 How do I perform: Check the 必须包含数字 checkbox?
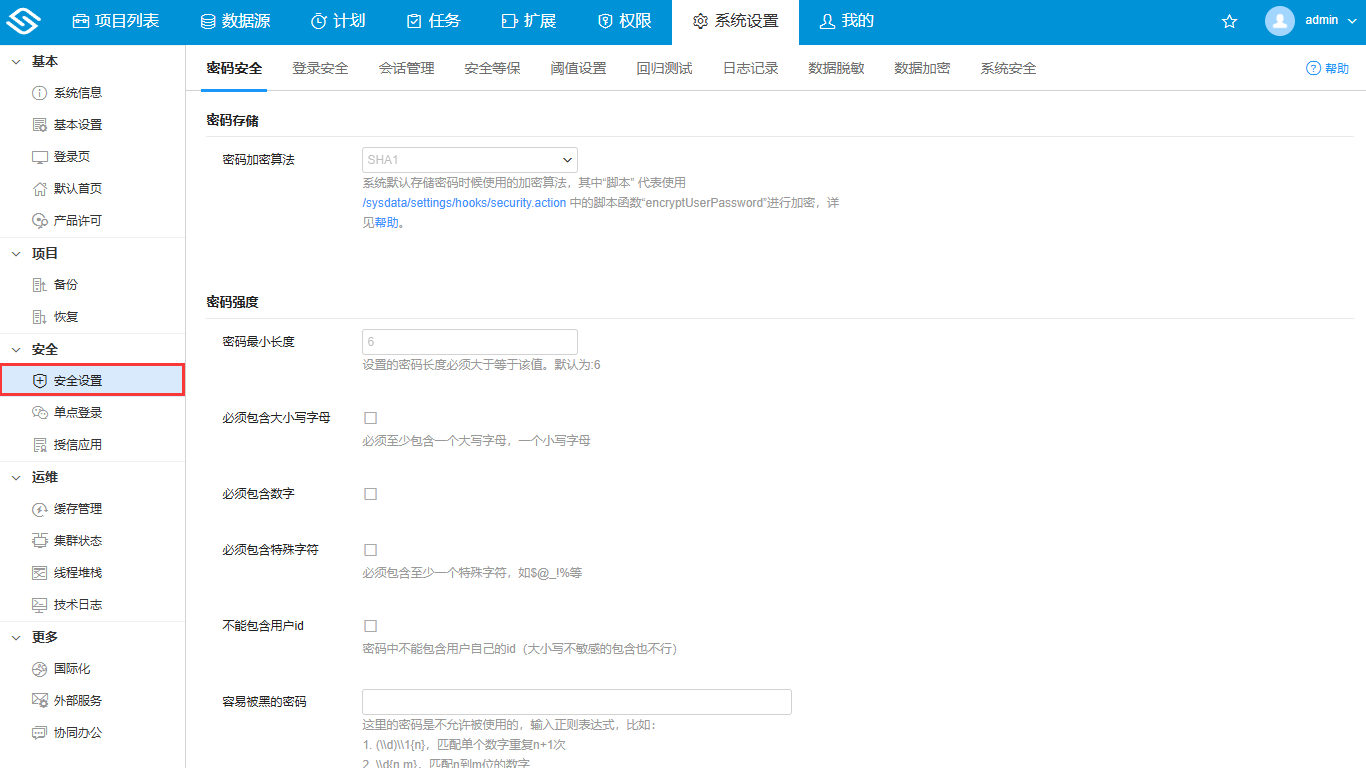370,493
